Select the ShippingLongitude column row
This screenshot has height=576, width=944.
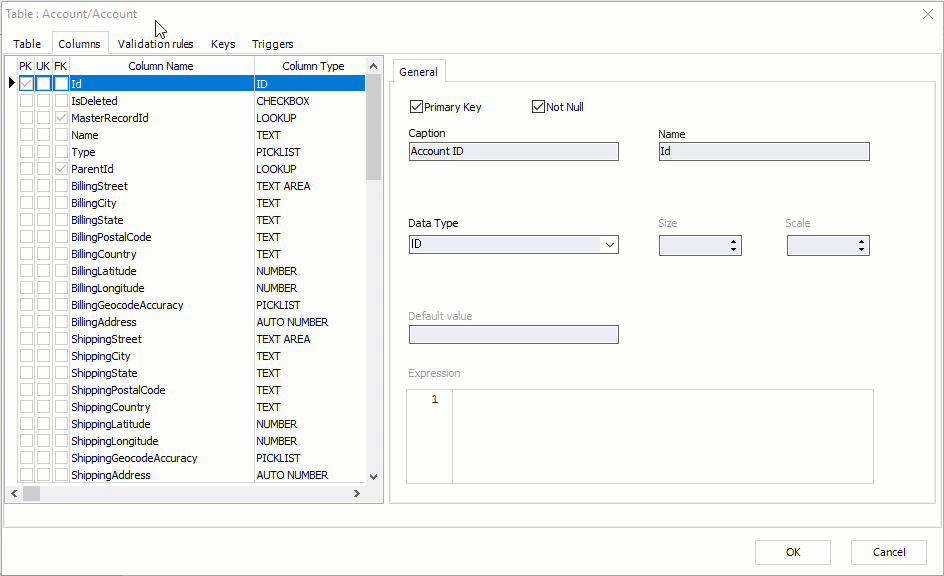(191, 441)
